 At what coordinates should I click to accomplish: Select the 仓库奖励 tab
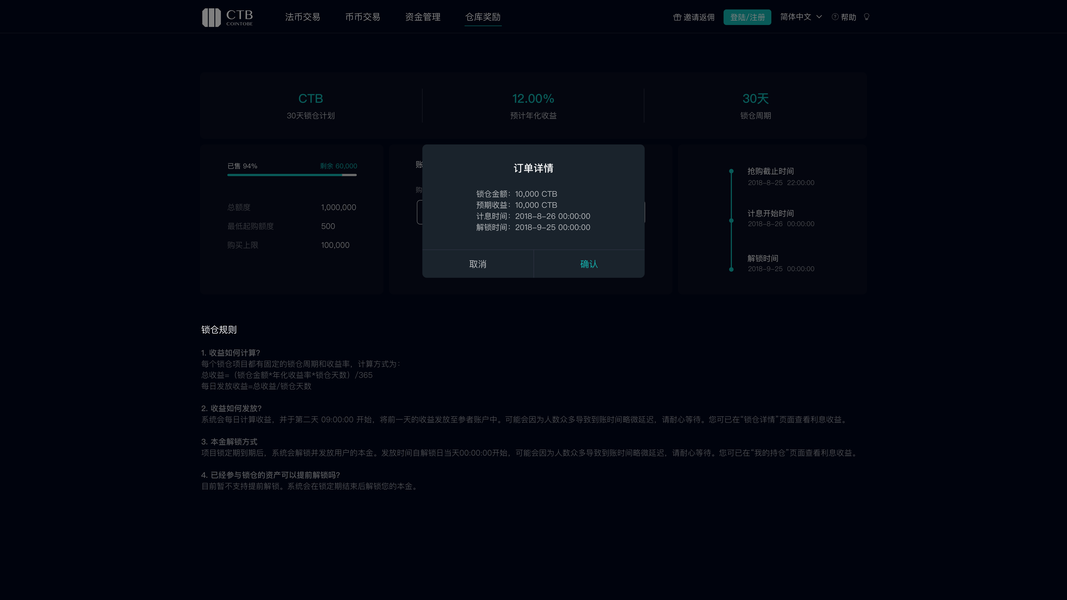[482, 17]
